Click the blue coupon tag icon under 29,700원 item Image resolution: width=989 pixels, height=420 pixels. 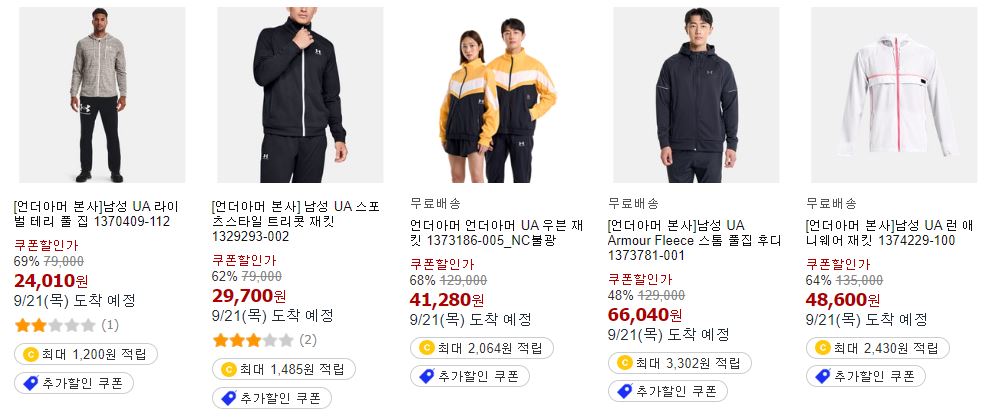point(229,398)
